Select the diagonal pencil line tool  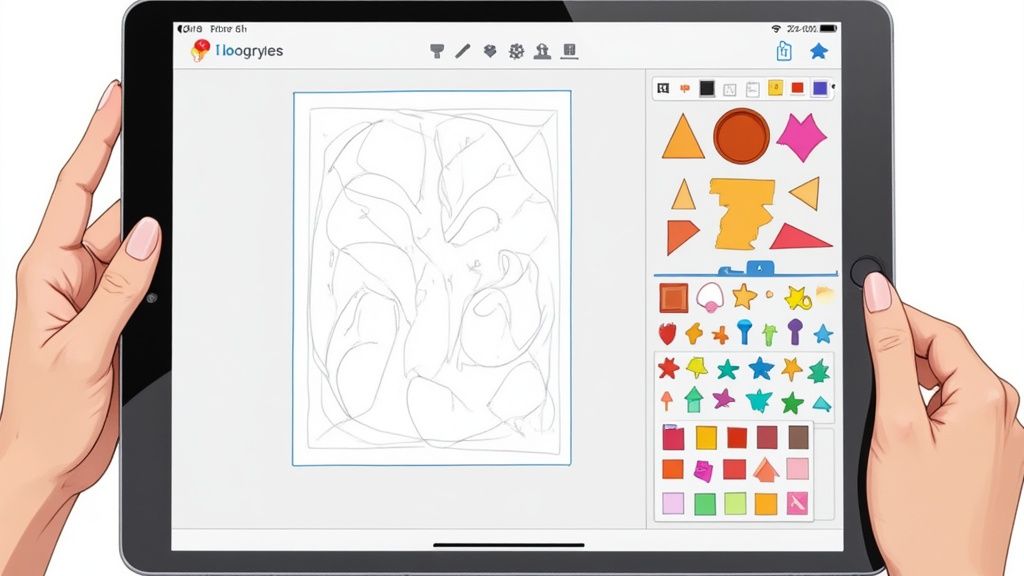coord(463,51)
